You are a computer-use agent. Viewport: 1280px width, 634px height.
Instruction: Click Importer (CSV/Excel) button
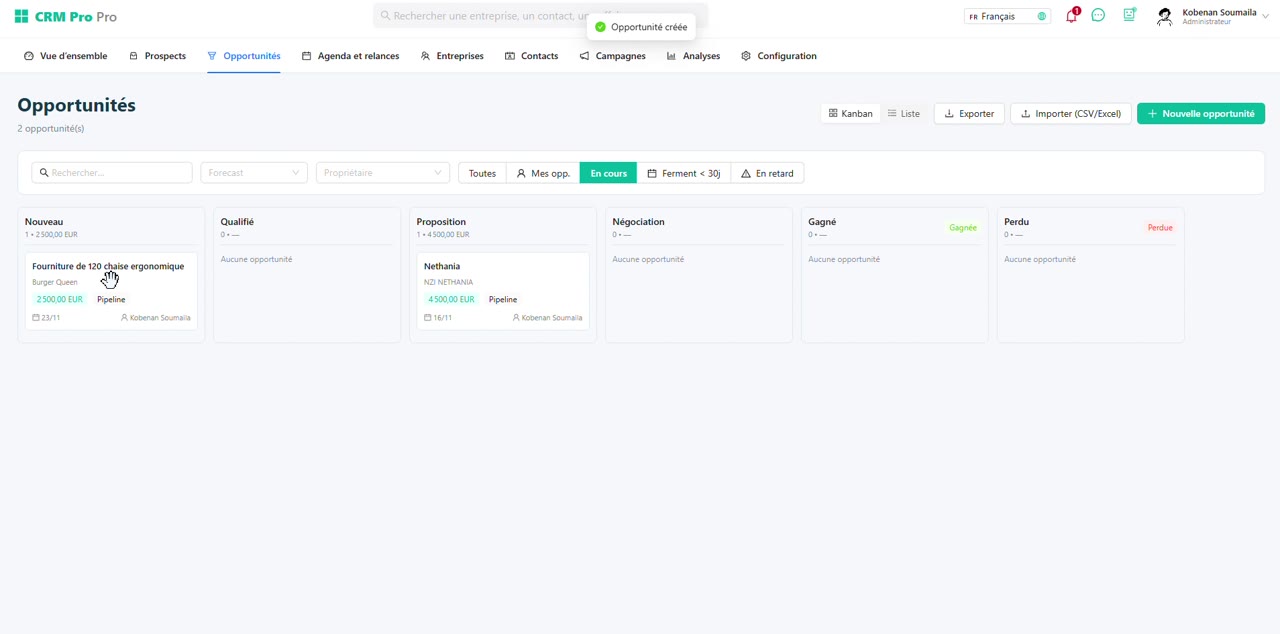tap(1071, 114)
